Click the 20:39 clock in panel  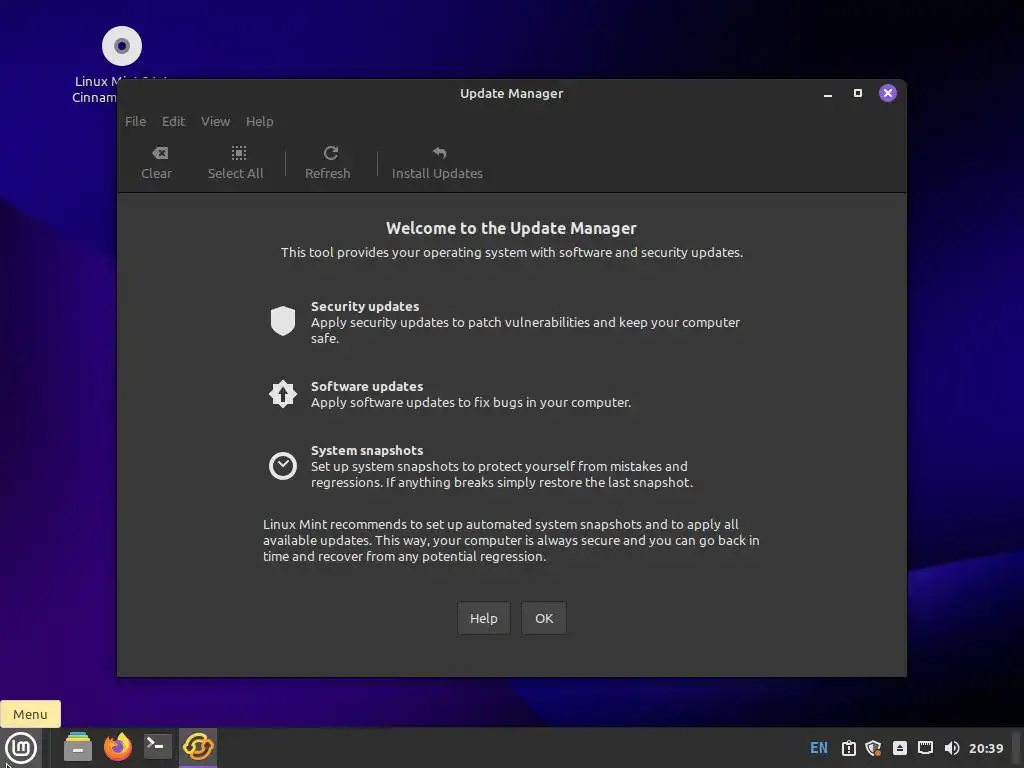985,748
